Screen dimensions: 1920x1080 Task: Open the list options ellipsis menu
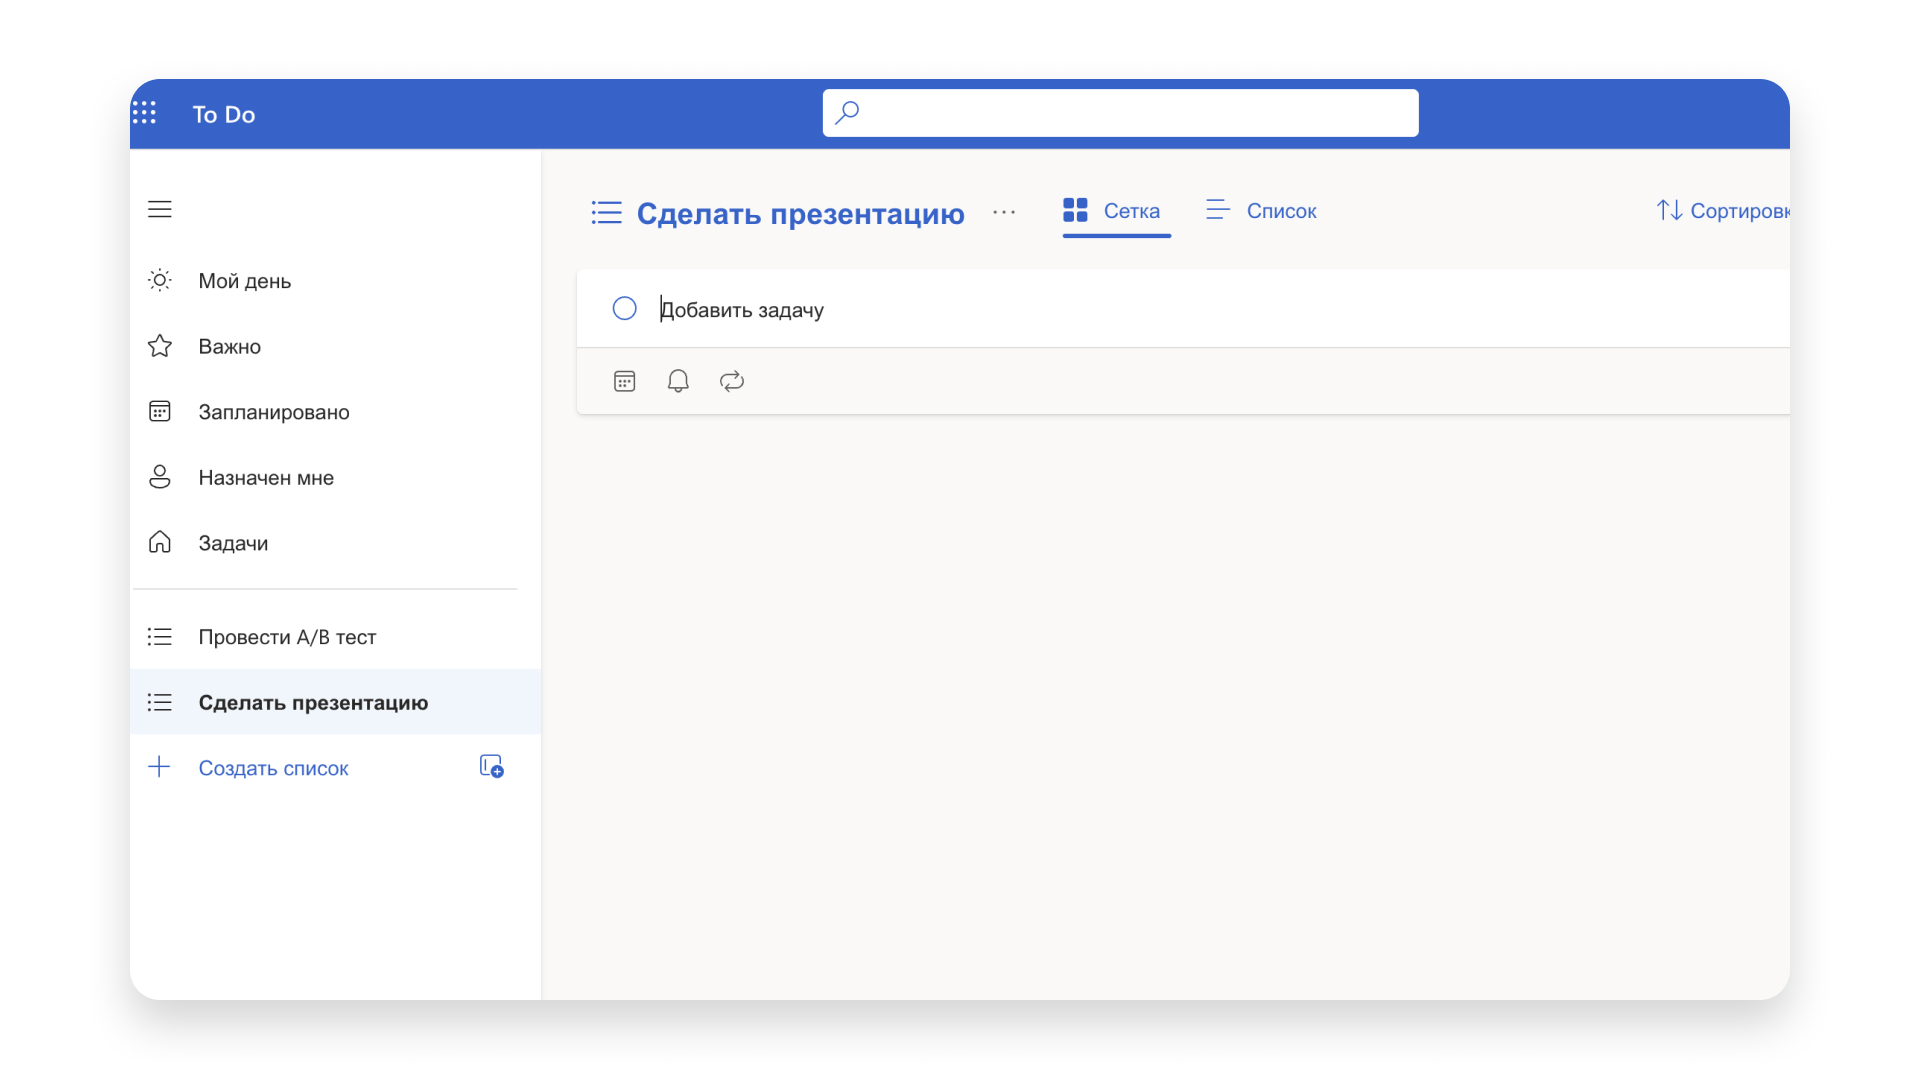1004,212
